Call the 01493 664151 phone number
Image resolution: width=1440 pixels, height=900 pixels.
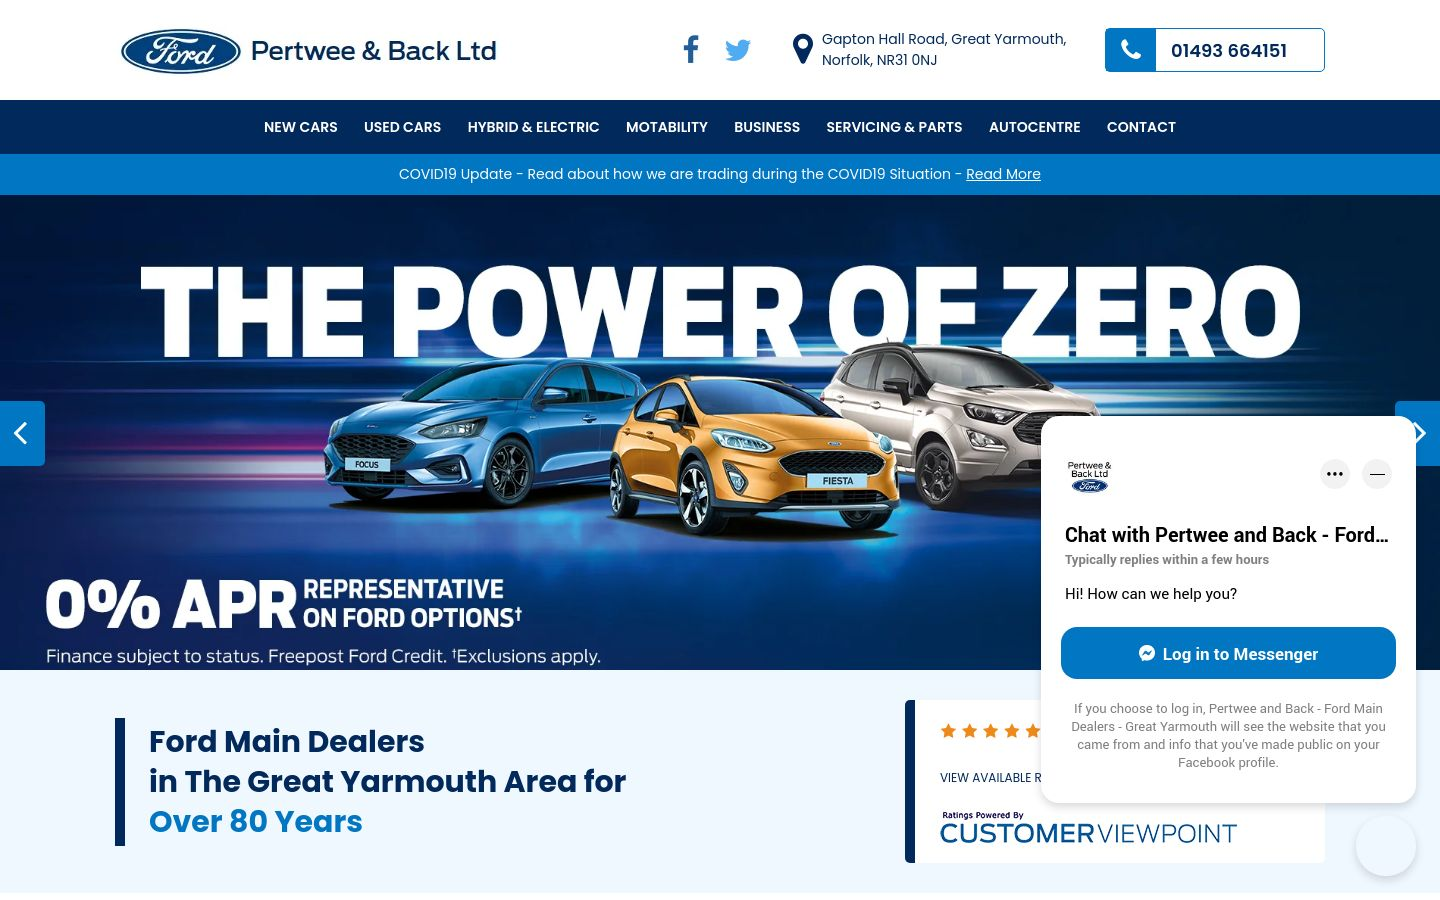click(x=1229, y=51)
